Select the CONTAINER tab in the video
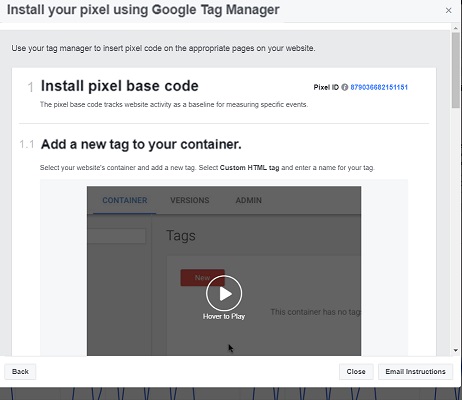Screen dimensions: 462x400 [125, 200]
